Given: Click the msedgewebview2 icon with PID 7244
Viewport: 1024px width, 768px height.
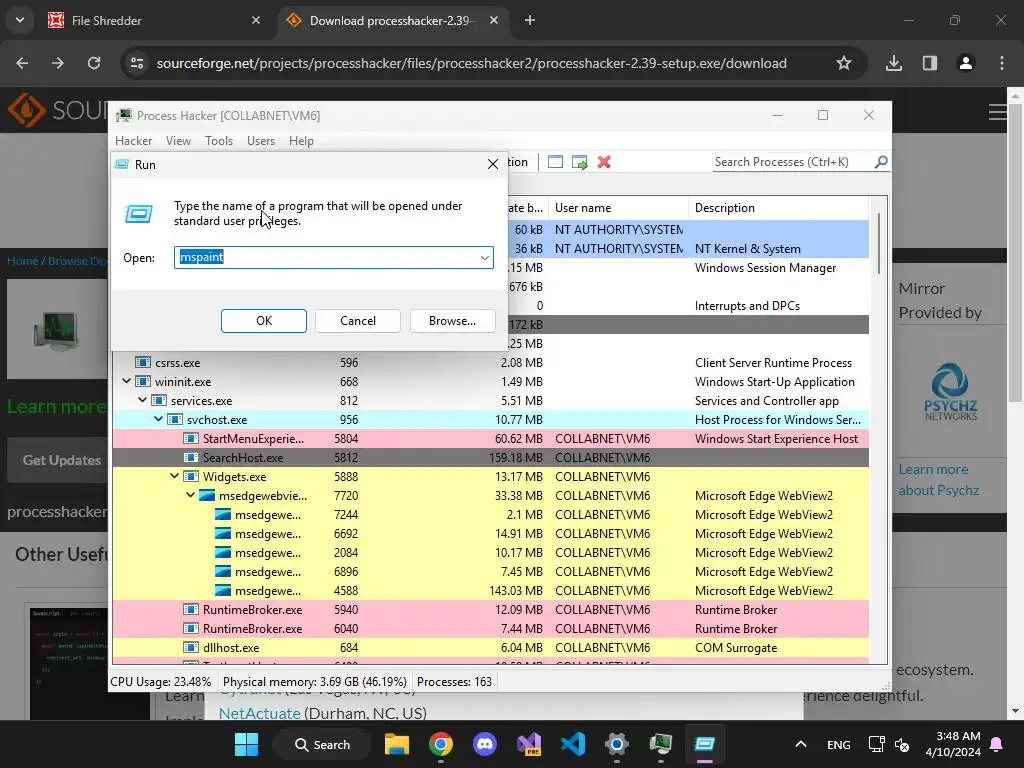Looking at the screenshot, I should 223,515.
